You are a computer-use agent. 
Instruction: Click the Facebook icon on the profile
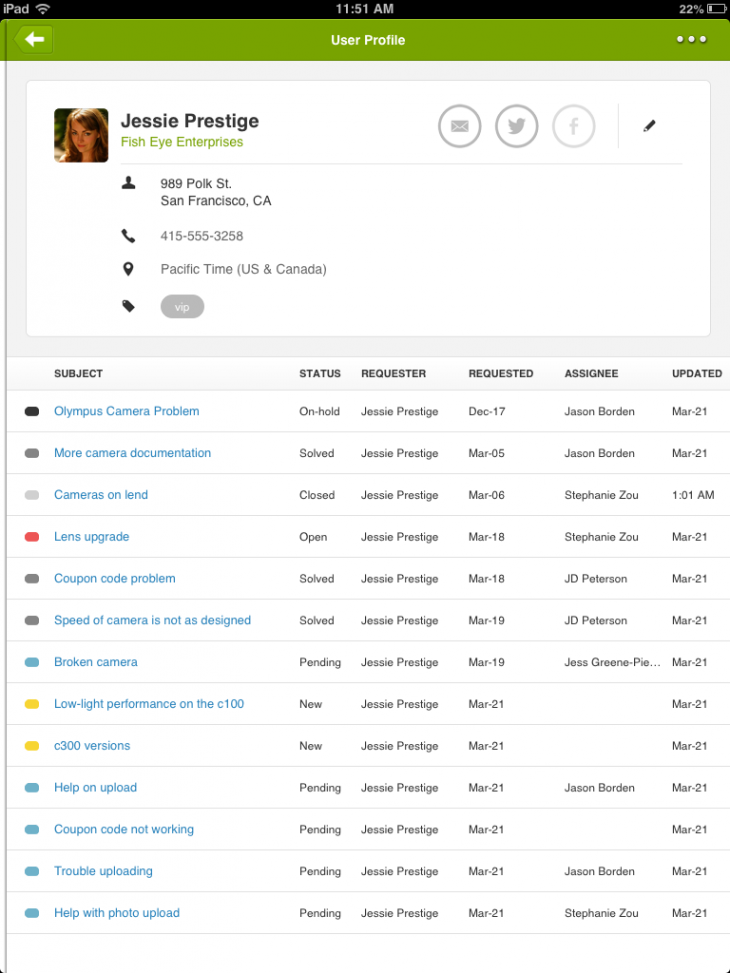[573, 126]
